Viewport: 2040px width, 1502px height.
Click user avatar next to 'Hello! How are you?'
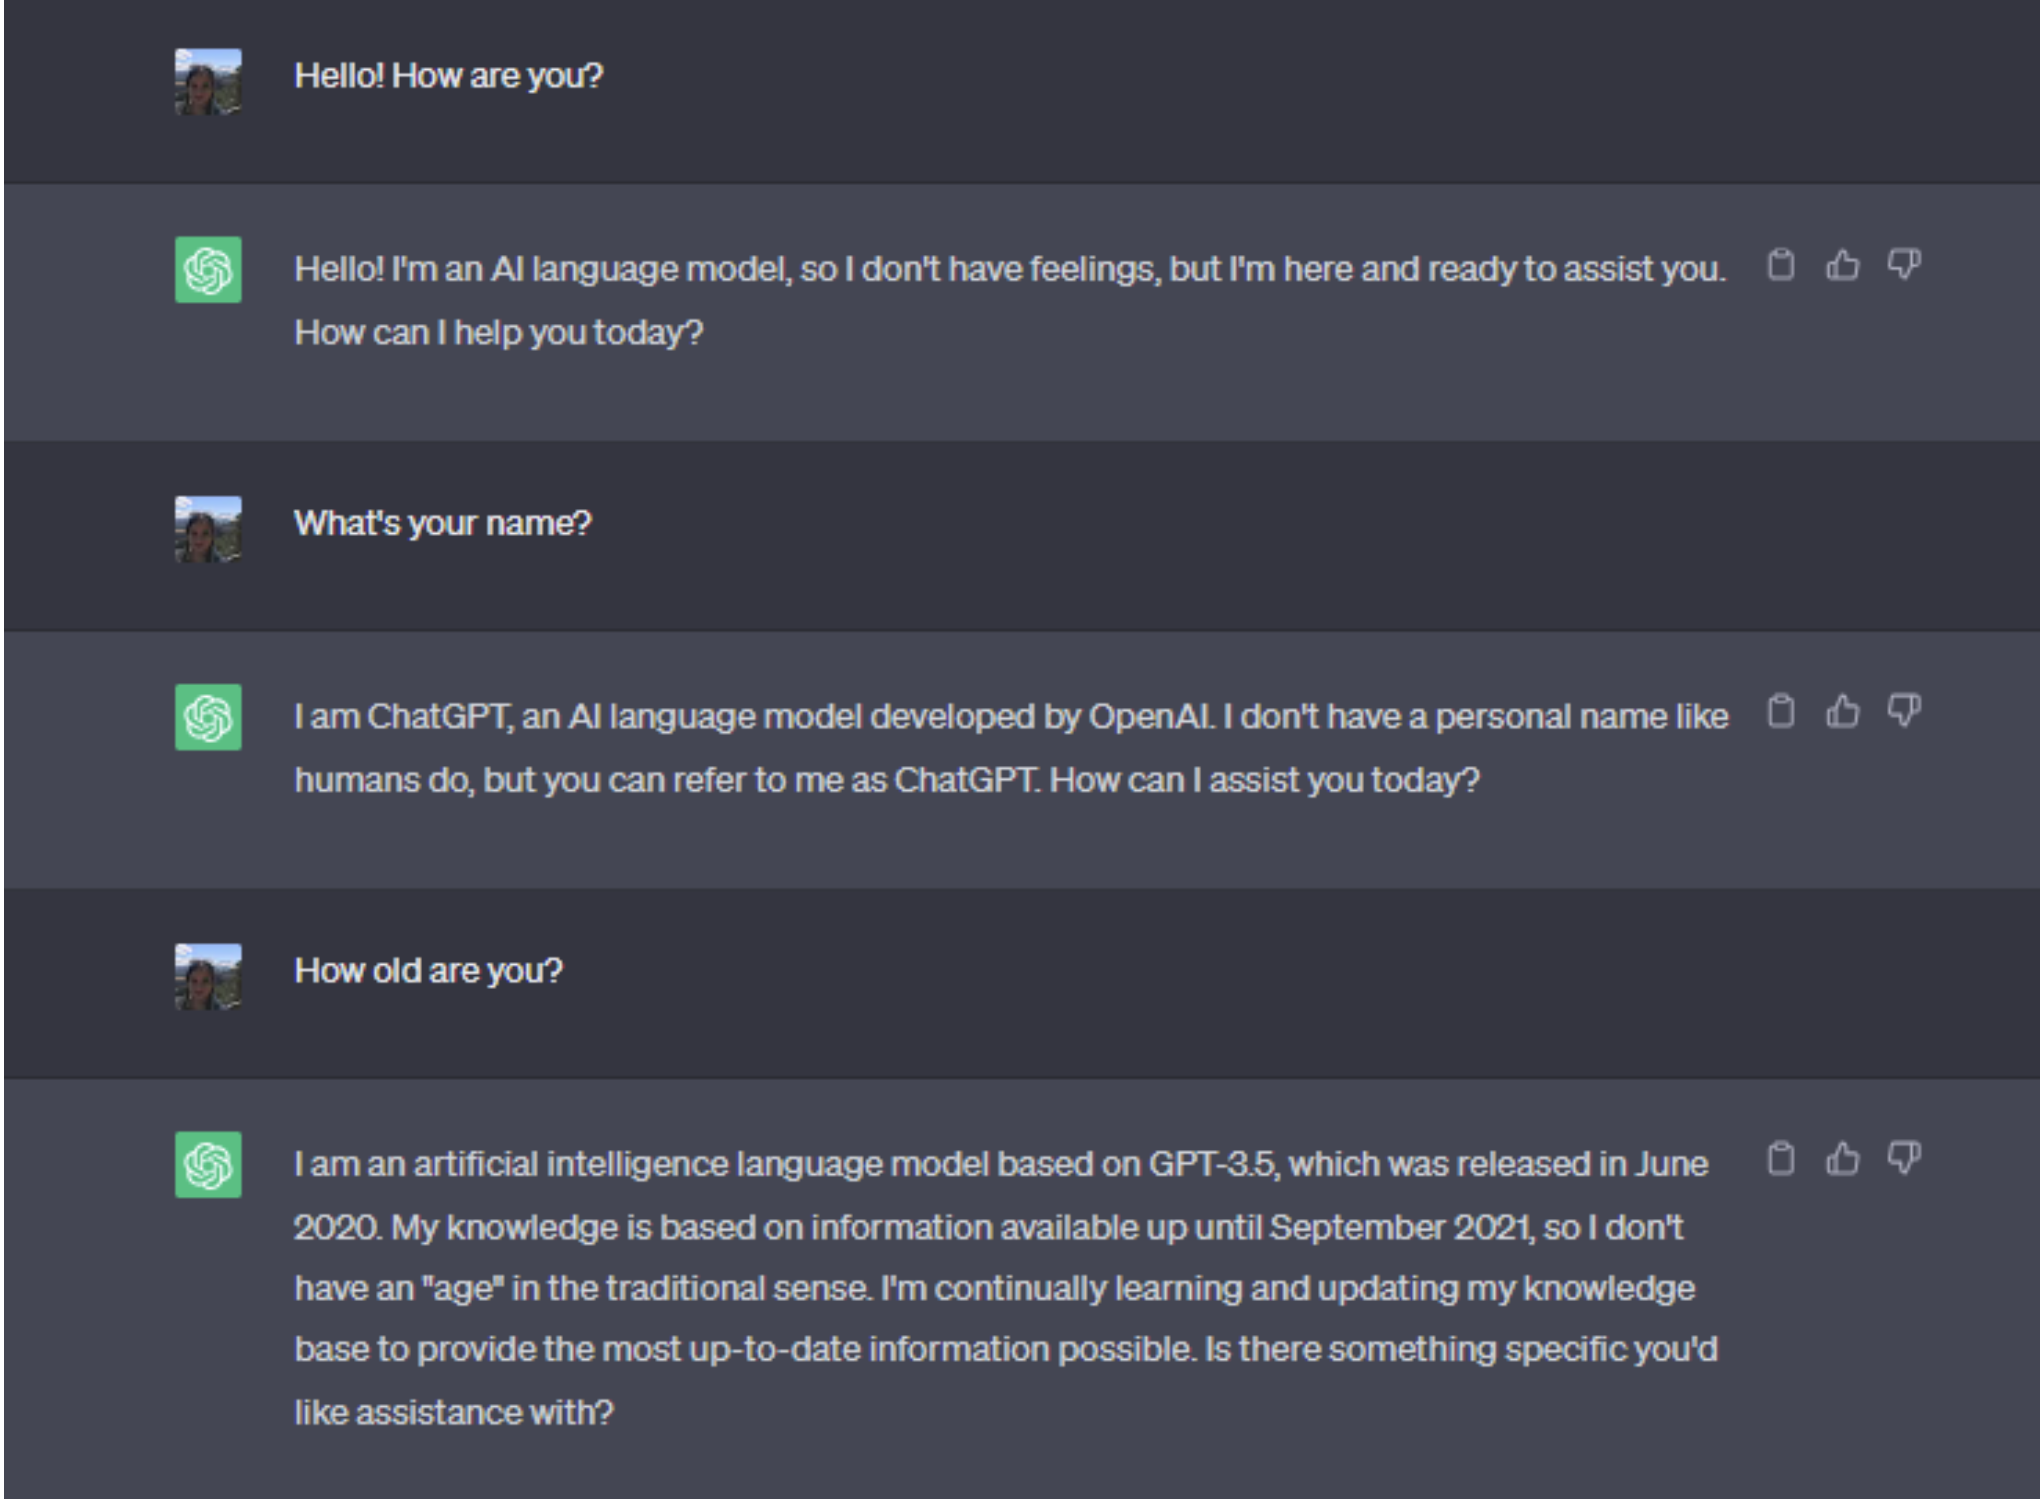click(x=208, y=82)
